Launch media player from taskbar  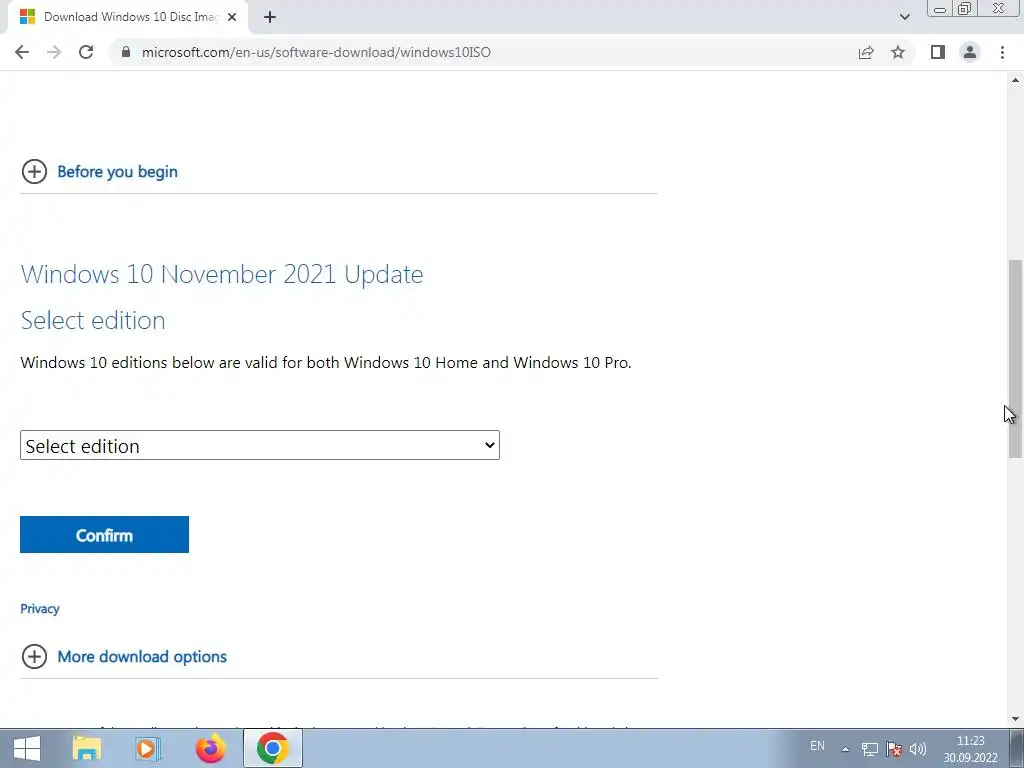(148, 748)
